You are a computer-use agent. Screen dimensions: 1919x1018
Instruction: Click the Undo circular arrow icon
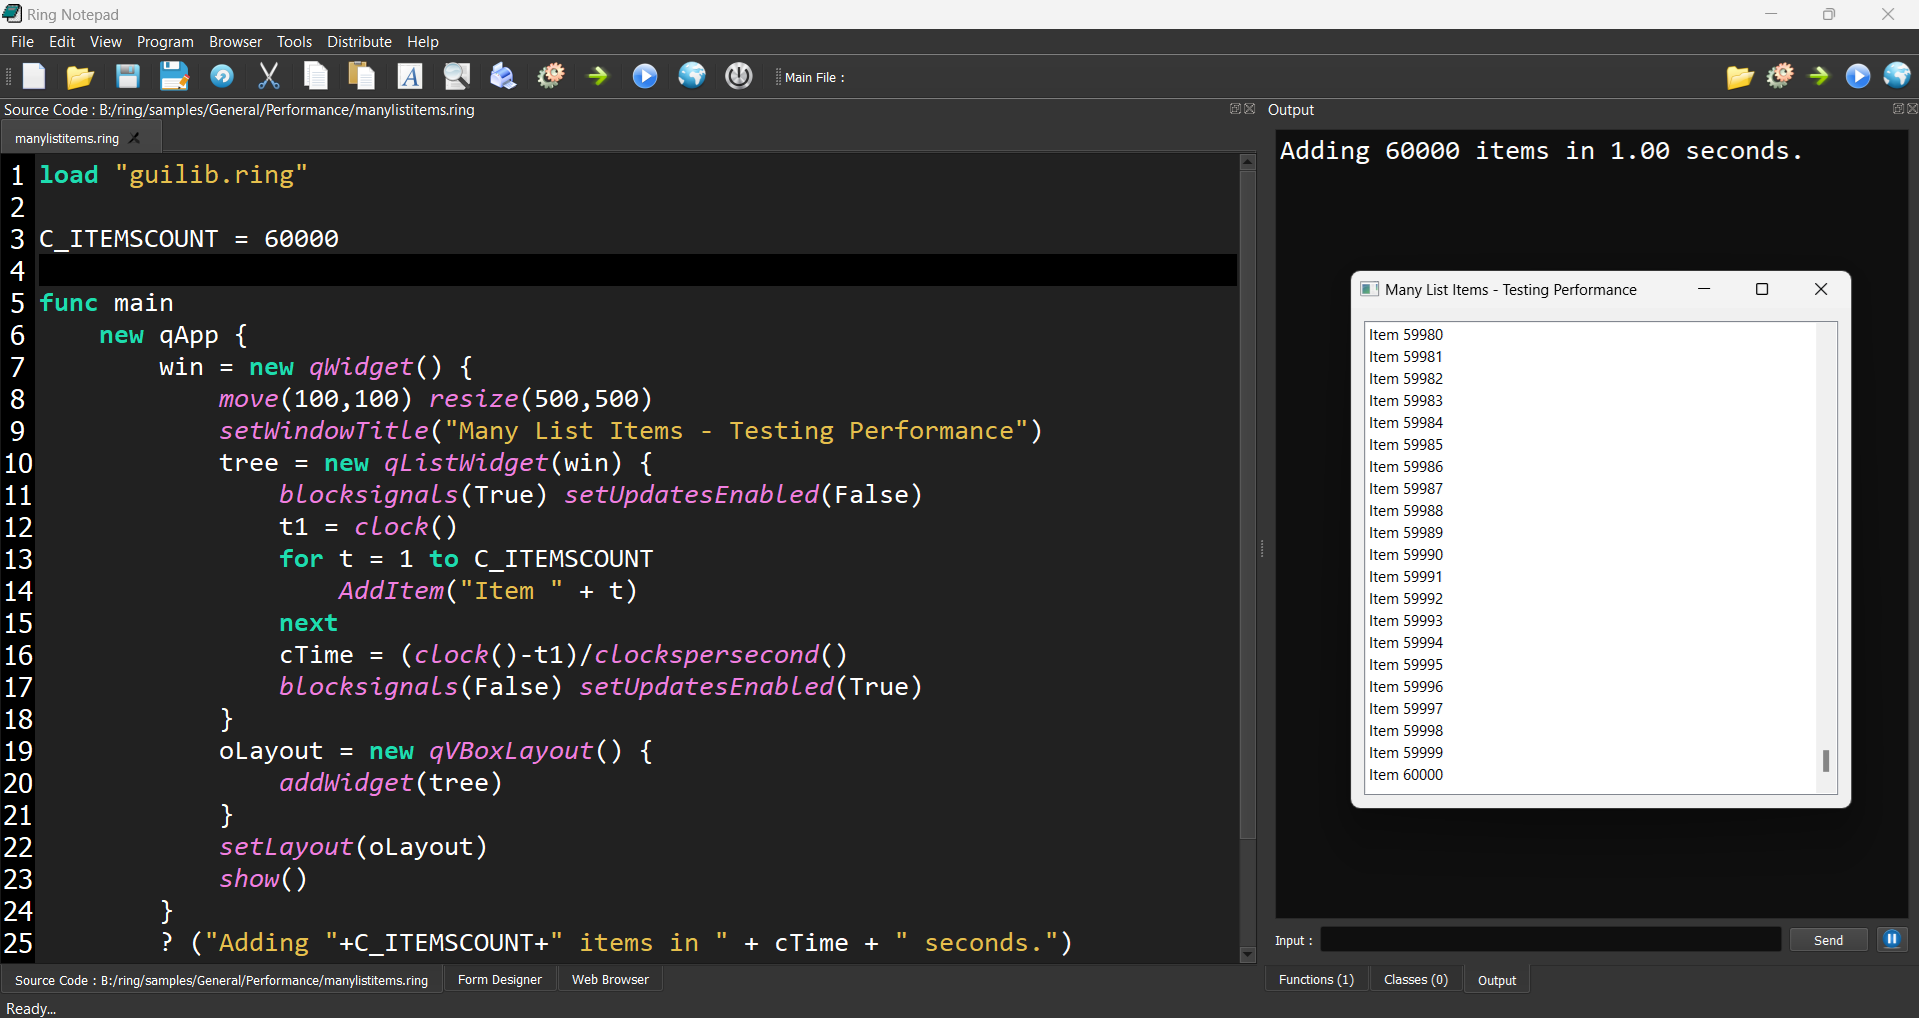tap(222, 76)
